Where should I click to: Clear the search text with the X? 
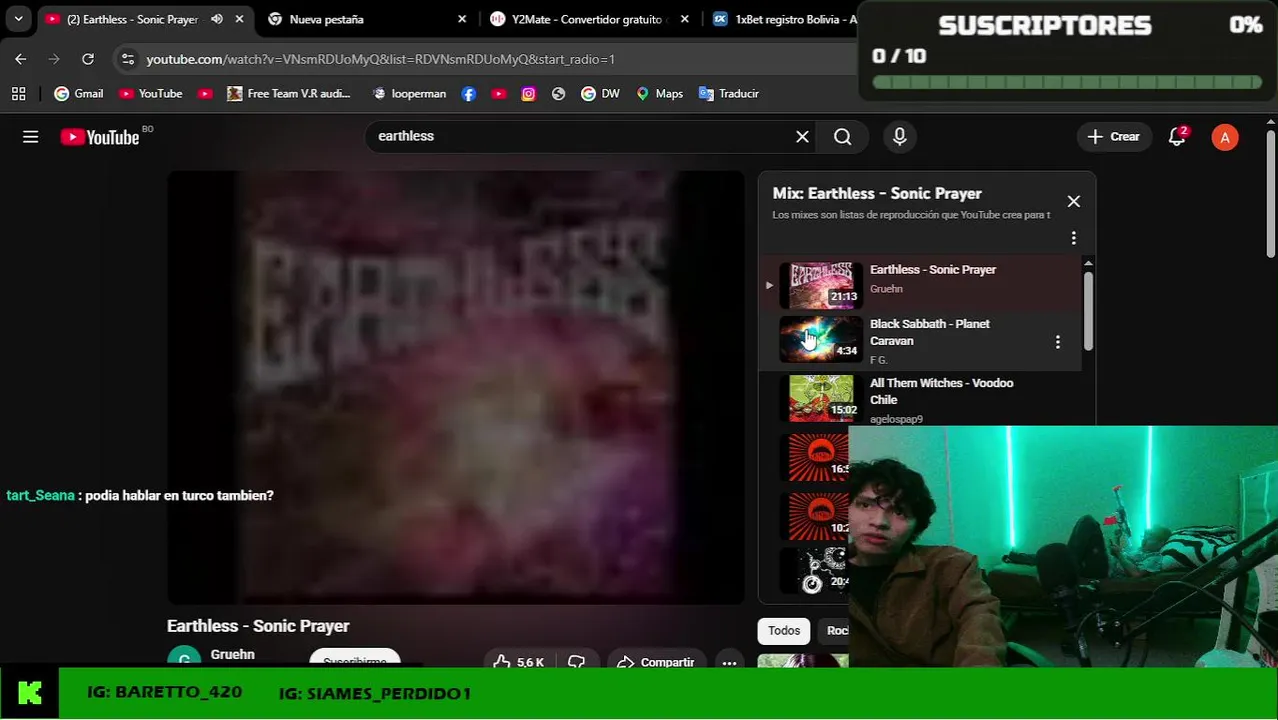[x=802, y=137]
